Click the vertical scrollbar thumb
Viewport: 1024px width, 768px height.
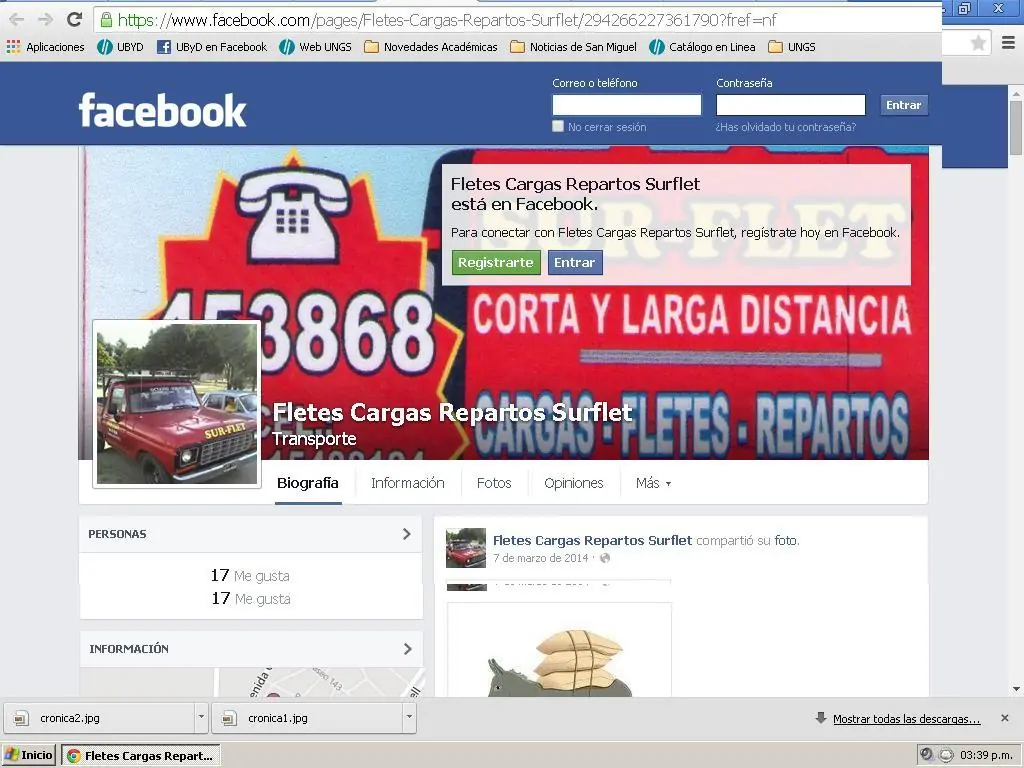click(x=1016, y=128)
